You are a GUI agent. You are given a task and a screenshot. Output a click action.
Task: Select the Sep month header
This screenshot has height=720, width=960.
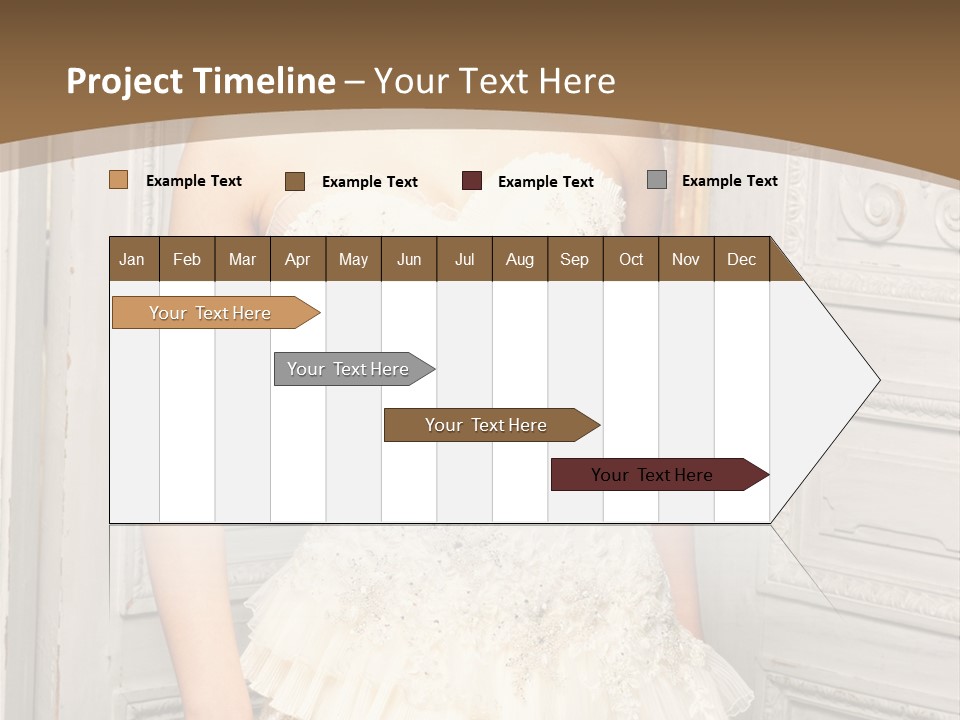[575, 259]
